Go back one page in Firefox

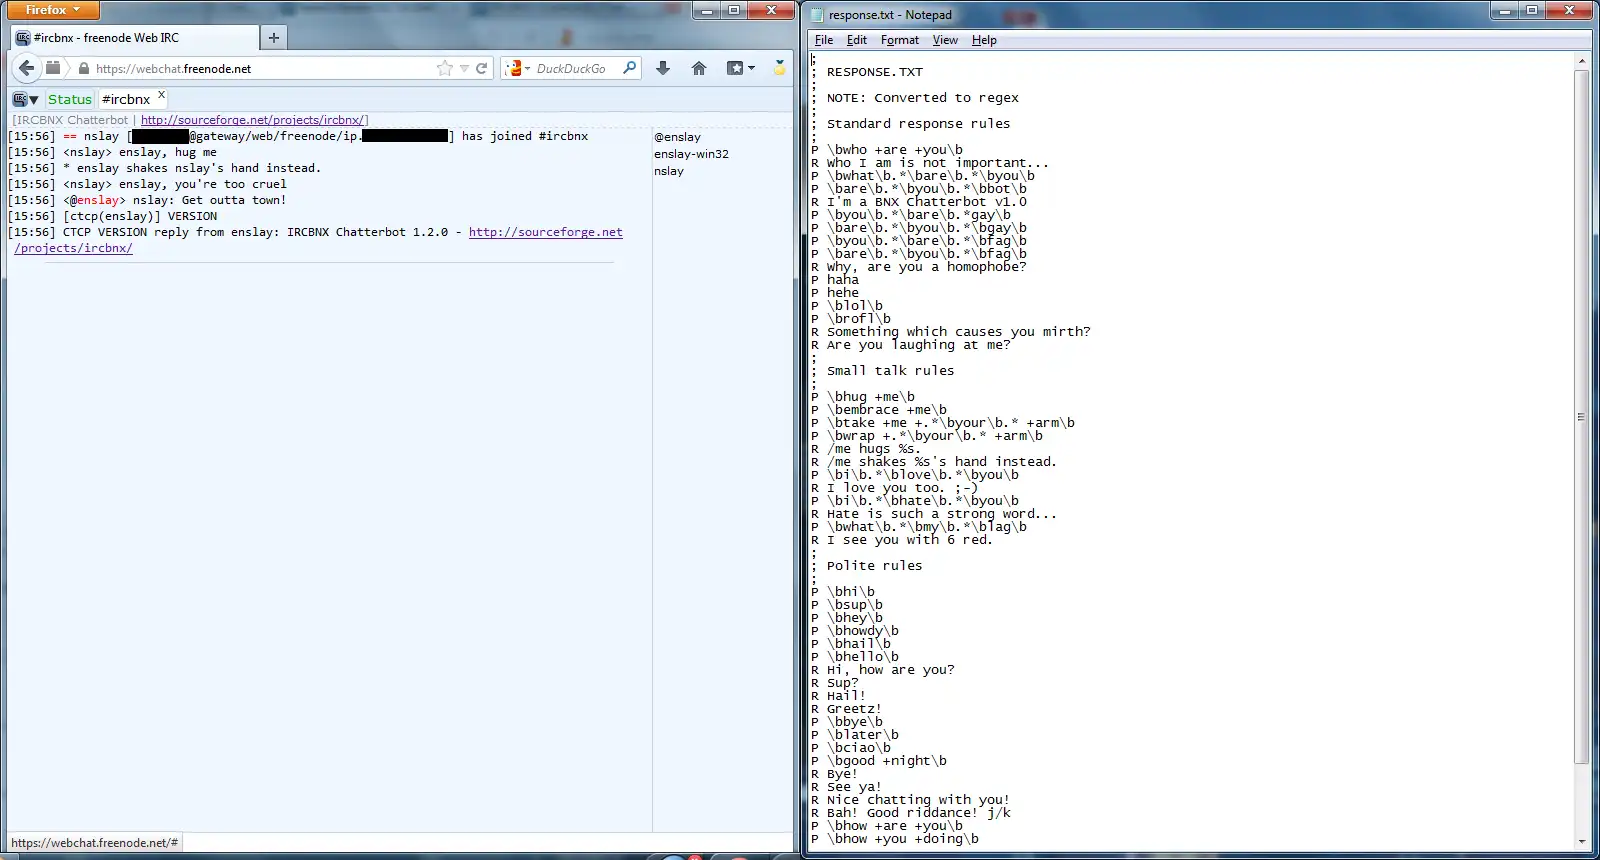(27, 68)
